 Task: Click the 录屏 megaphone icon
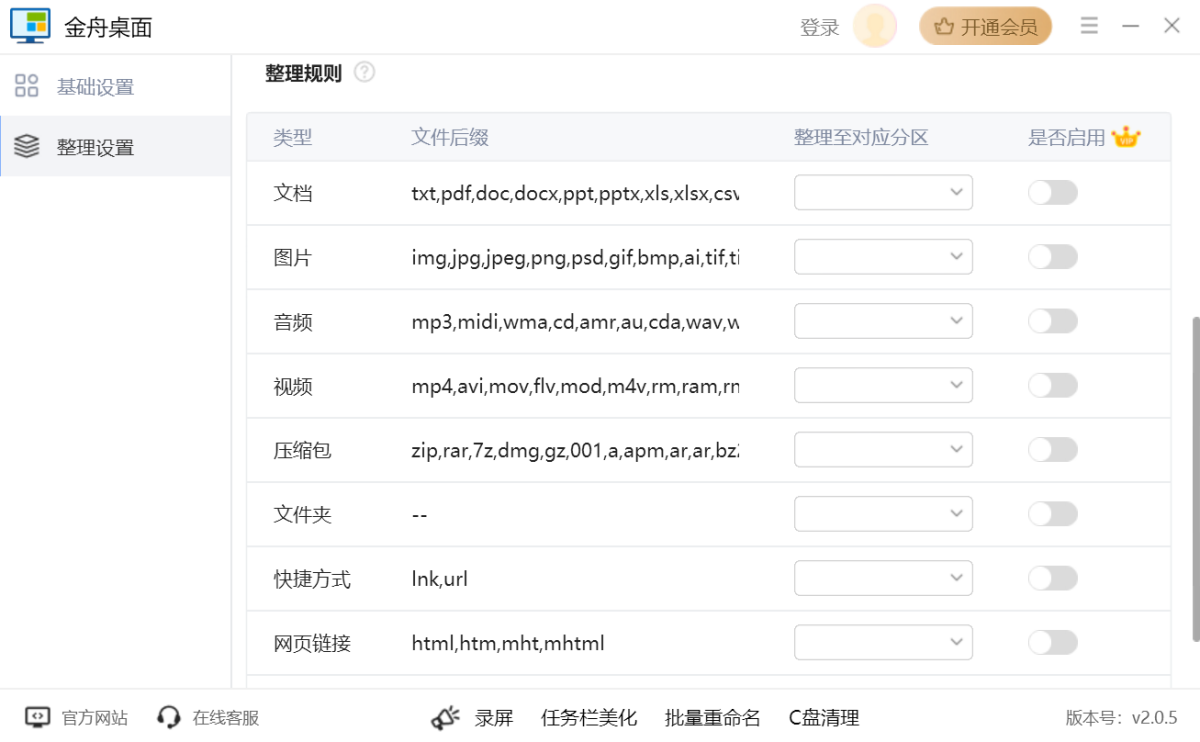click(x=445, y=717)
